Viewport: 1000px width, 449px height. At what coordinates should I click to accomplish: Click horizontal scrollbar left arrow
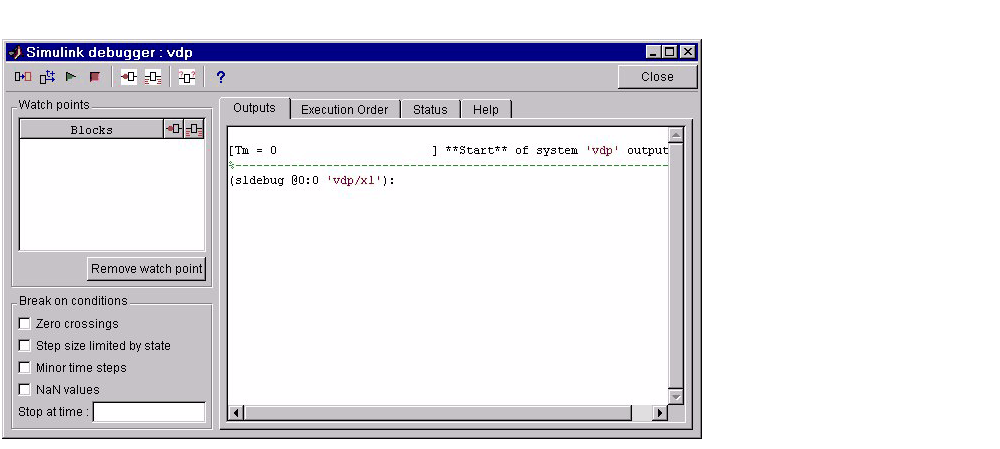[x=236, y=413]
